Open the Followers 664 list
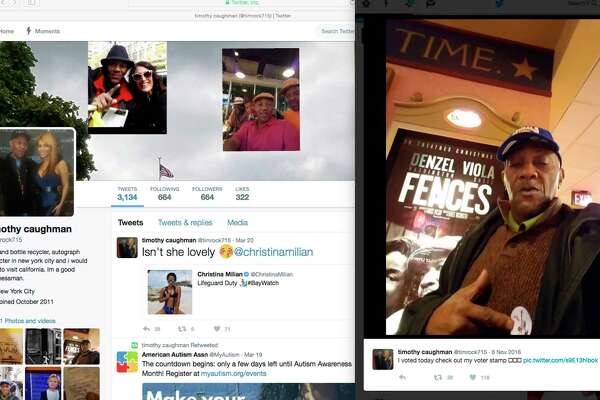The image size is (600, 400). click(207, 194)
